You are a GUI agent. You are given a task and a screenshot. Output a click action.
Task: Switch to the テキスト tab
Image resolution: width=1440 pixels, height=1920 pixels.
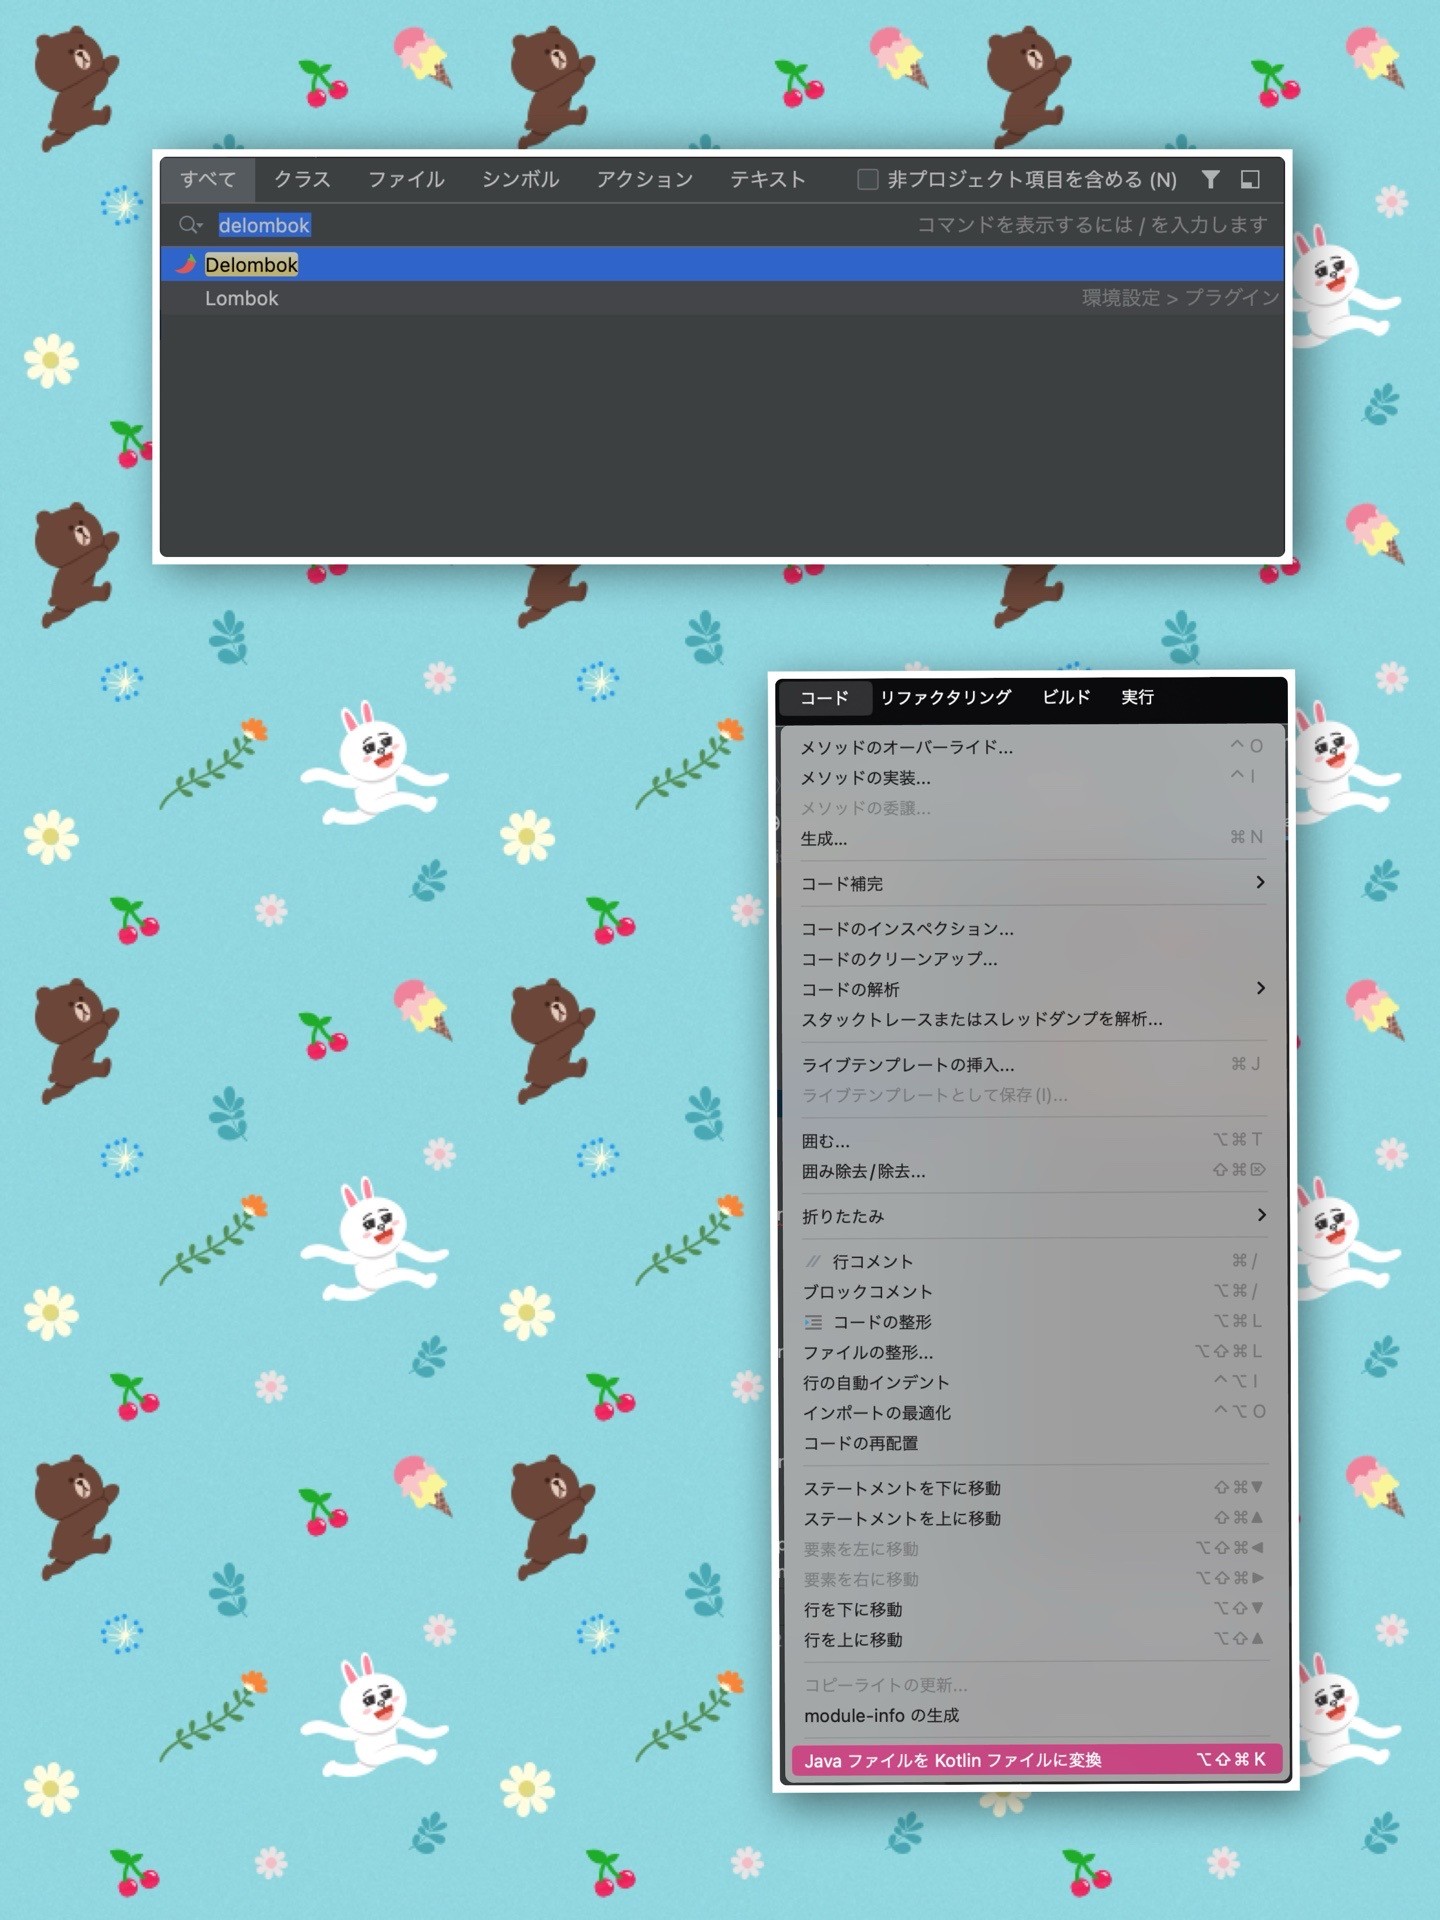(768, 180)
